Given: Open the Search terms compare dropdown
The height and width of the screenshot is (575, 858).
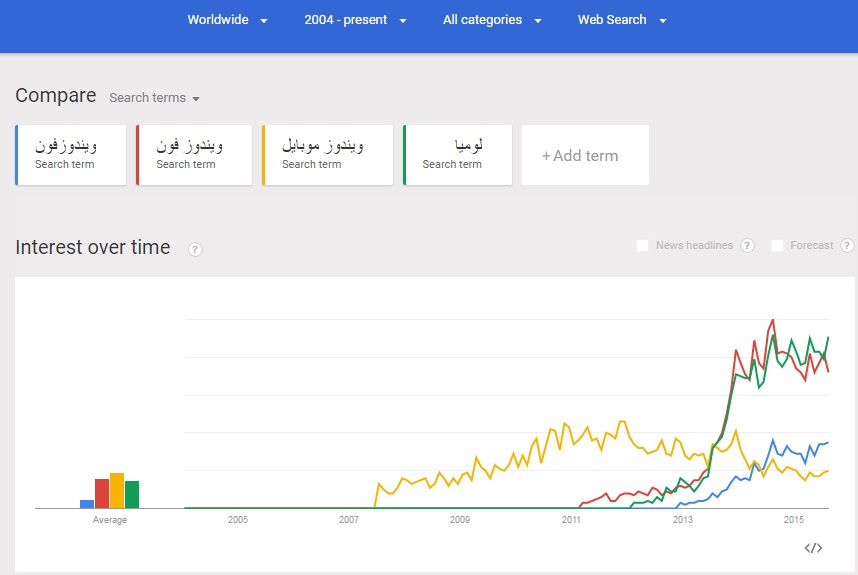Looking at the screenshot, I should [x=154, y=98].
